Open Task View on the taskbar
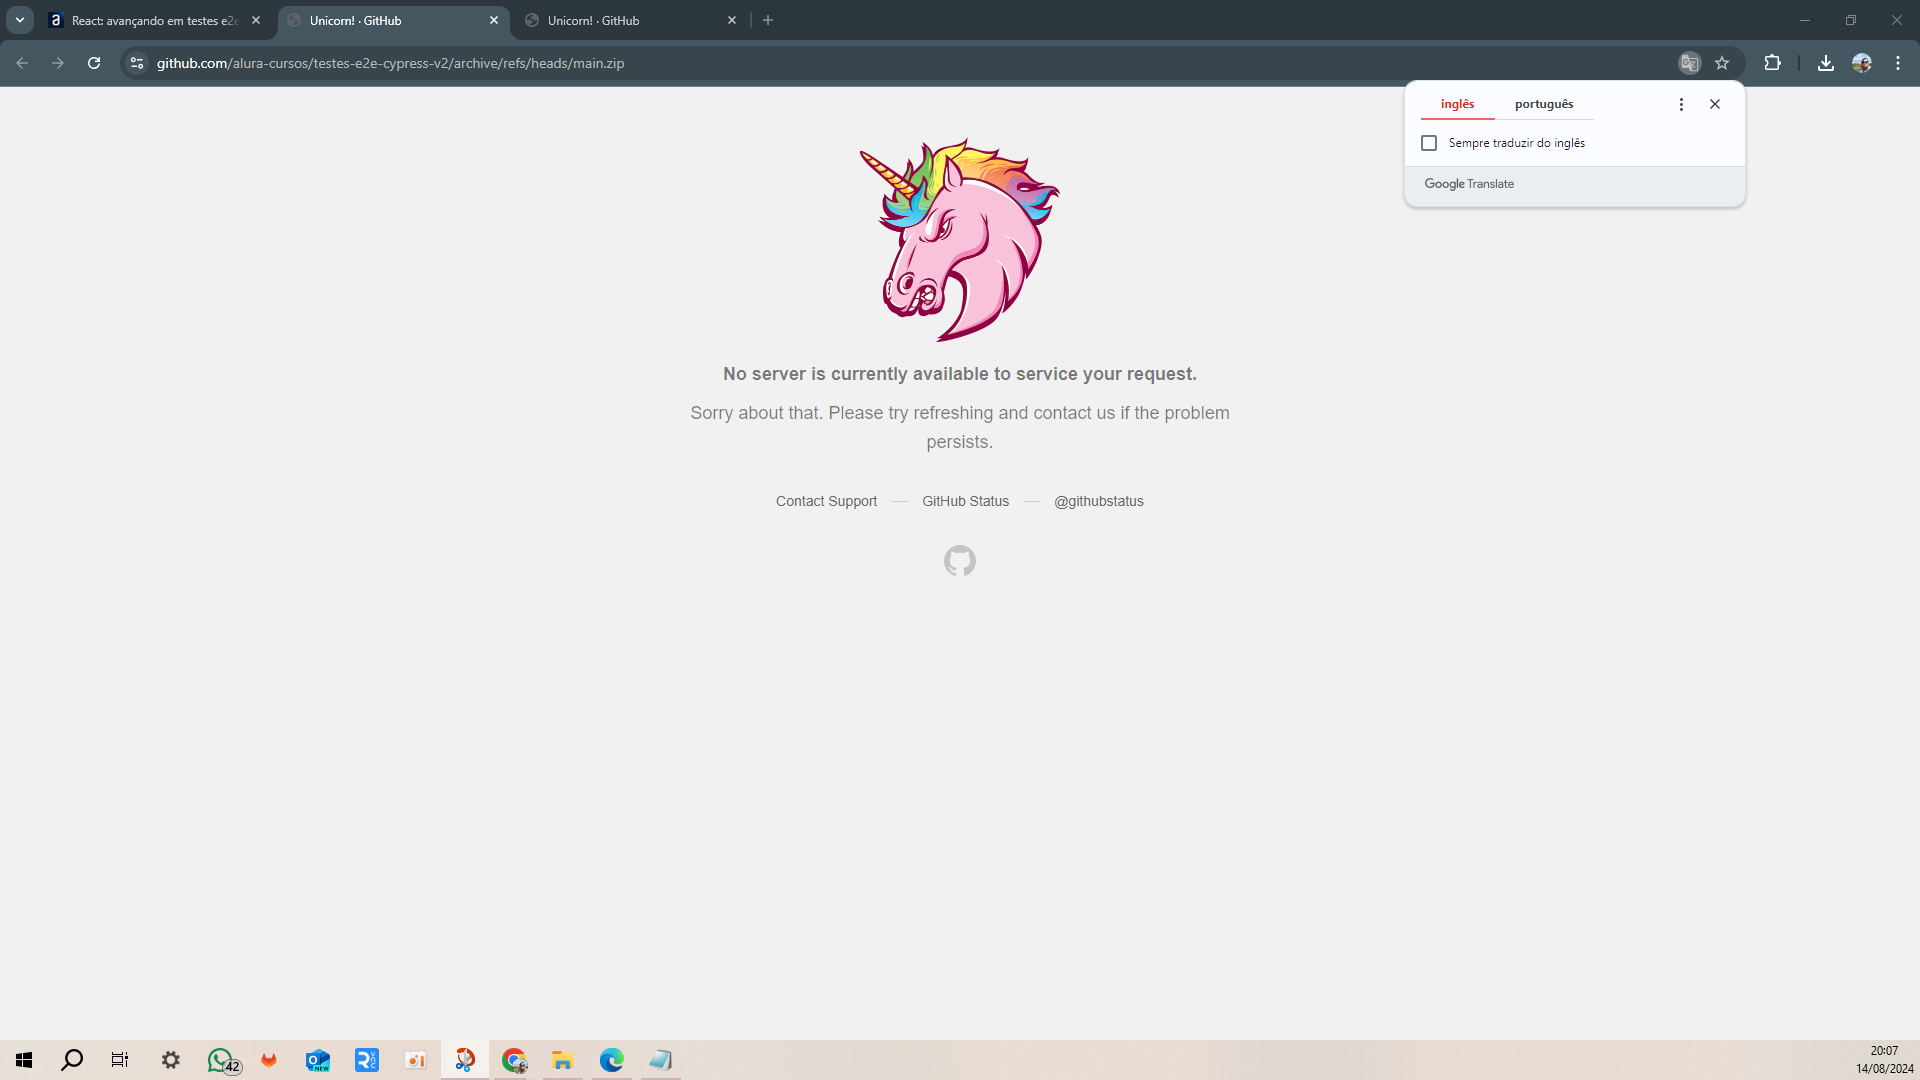Viewport: 1920px width, 1080px height. (120, 1060)
